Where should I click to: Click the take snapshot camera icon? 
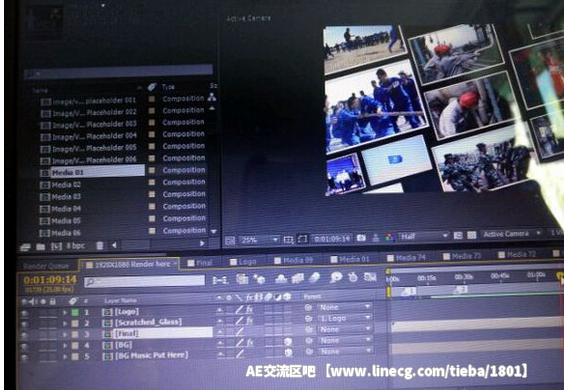[361, 238]
